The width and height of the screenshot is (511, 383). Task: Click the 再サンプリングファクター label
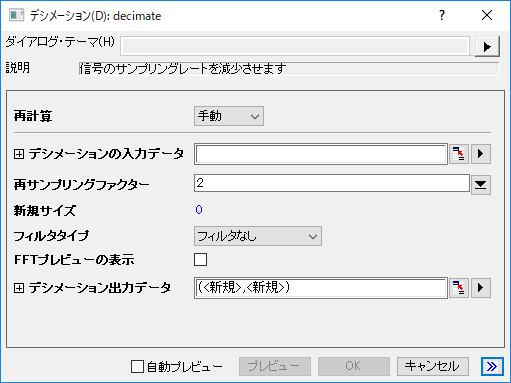click(82, 184)
